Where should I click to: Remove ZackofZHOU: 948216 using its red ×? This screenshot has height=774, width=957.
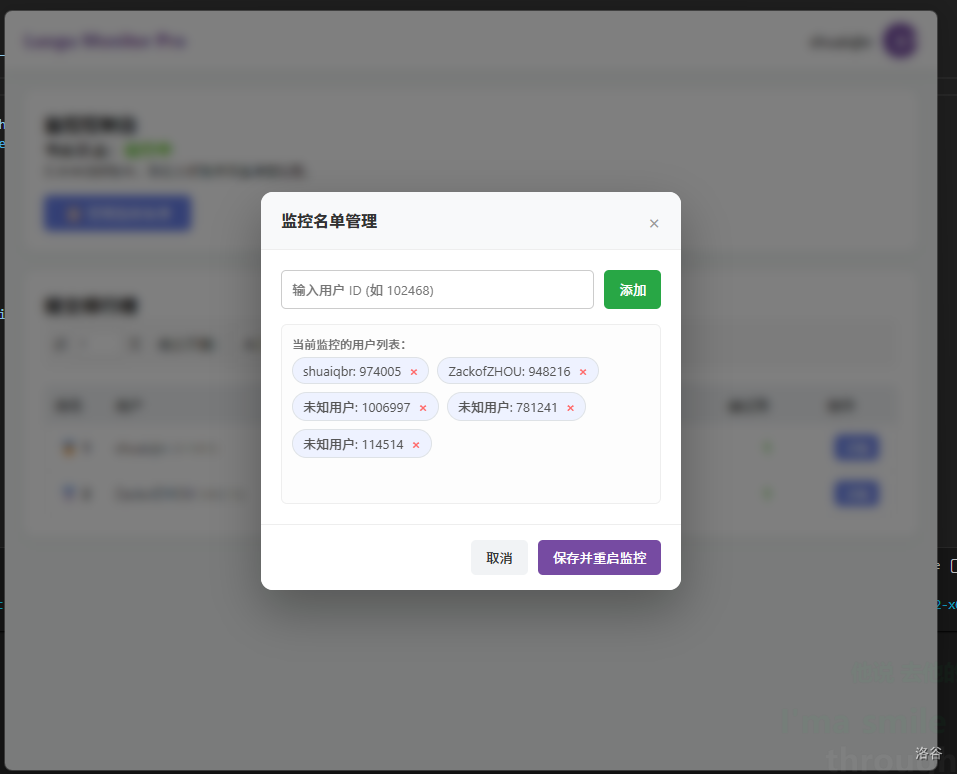point(583,372)
